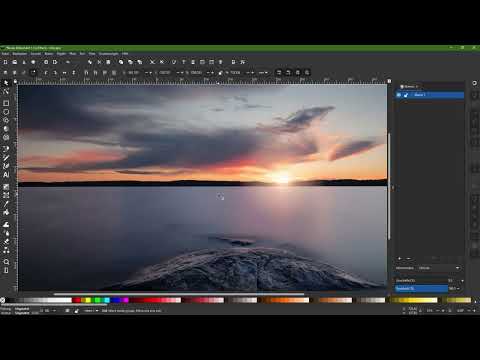This screenshot has width=480, height=360.
Task: Toggle lock on selected layer
Action: [x=406, y=95]
